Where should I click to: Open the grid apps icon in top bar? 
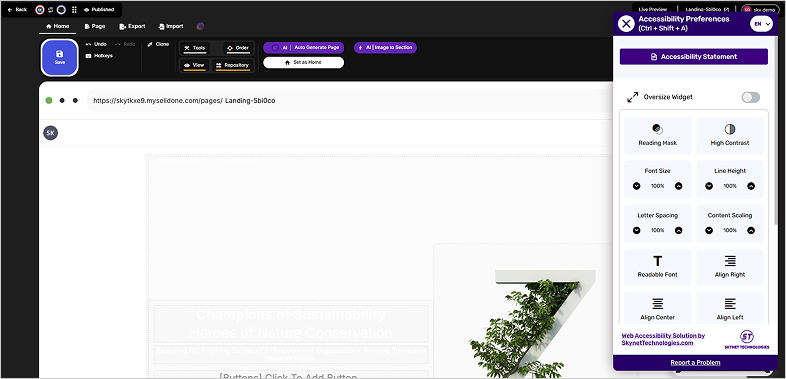(74, 10)
